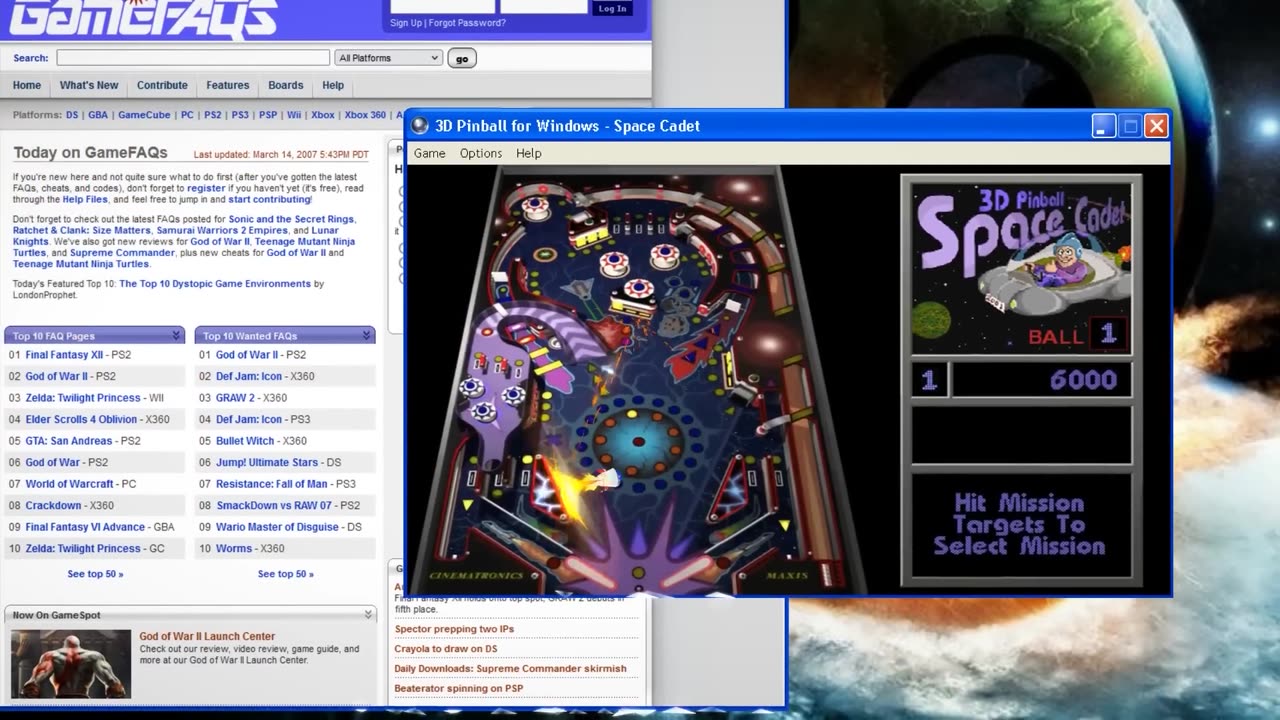Select the PS2 platform link
The image size is (1280, 720).
coord(213,115)
